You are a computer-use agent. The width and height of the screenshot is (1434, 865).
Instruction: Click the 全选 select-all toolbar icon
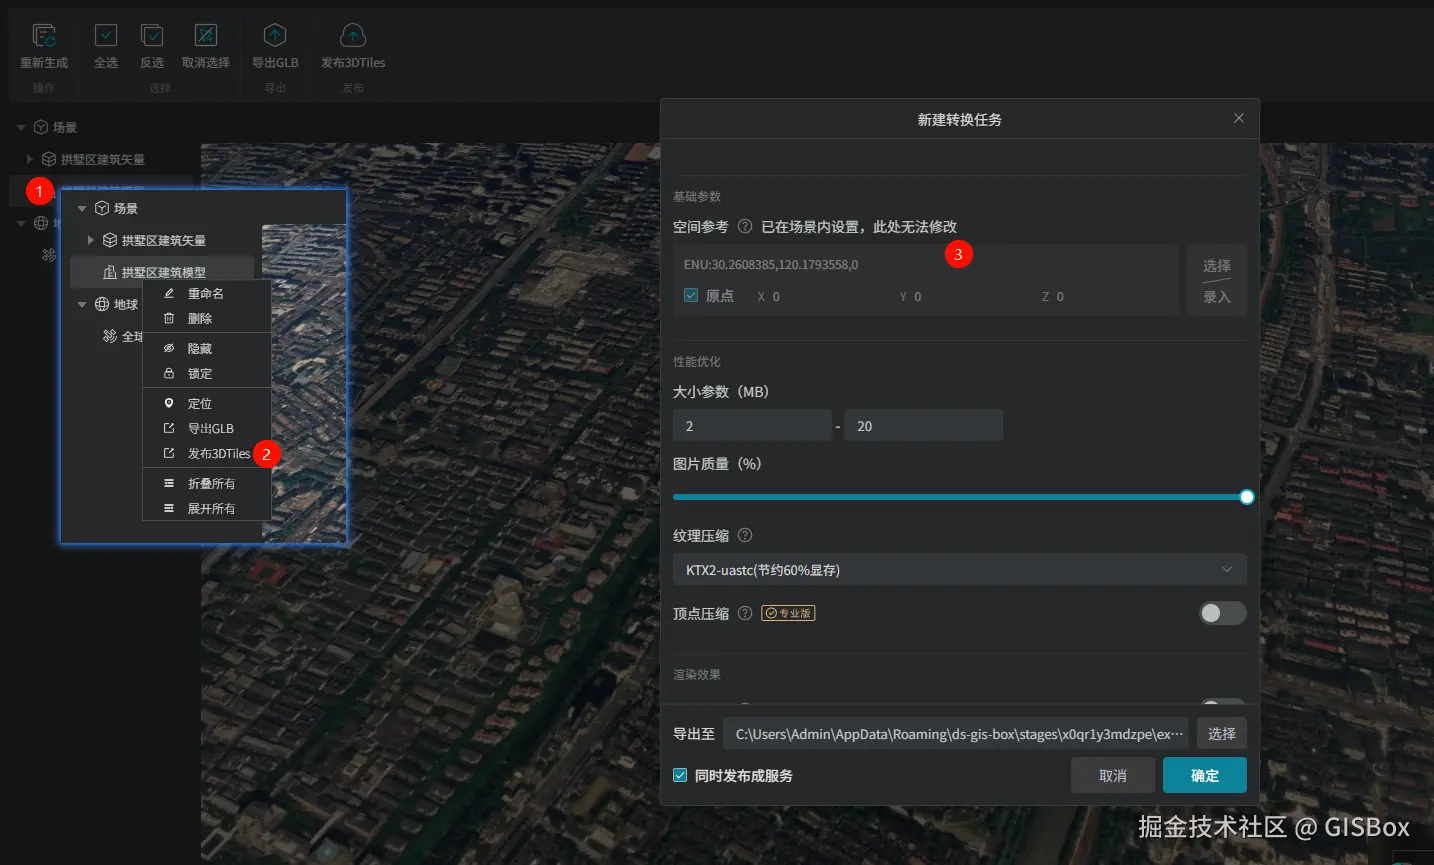click(106, 36)
